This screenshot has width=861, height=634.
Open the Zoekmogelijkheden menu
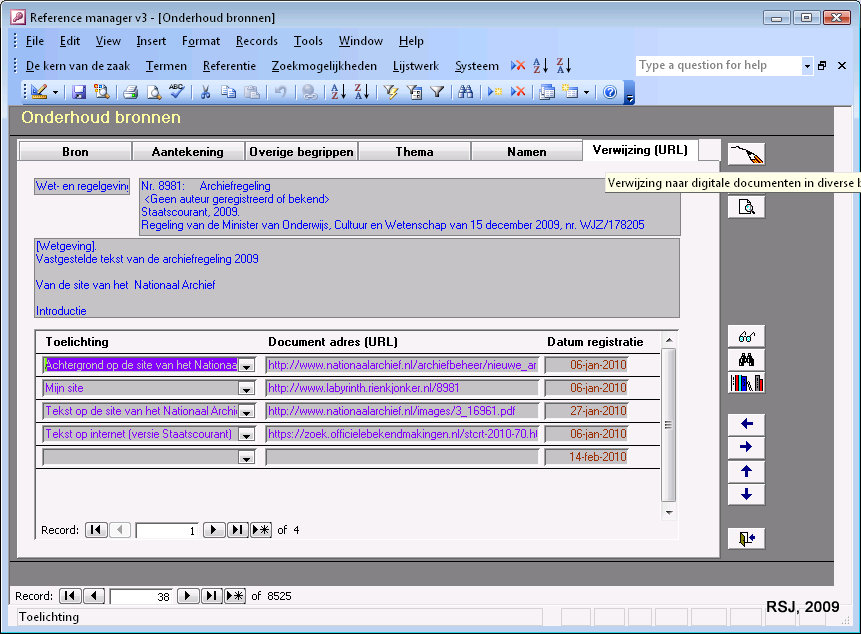[x=324, y=66]
